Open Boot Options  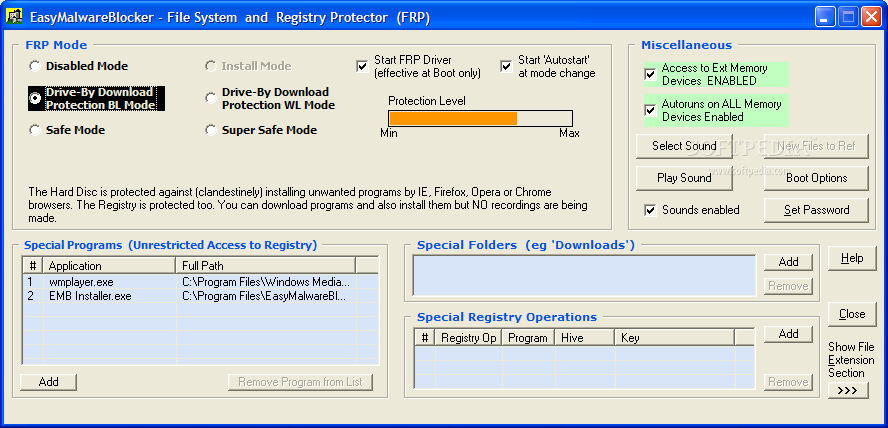point(816,178)
